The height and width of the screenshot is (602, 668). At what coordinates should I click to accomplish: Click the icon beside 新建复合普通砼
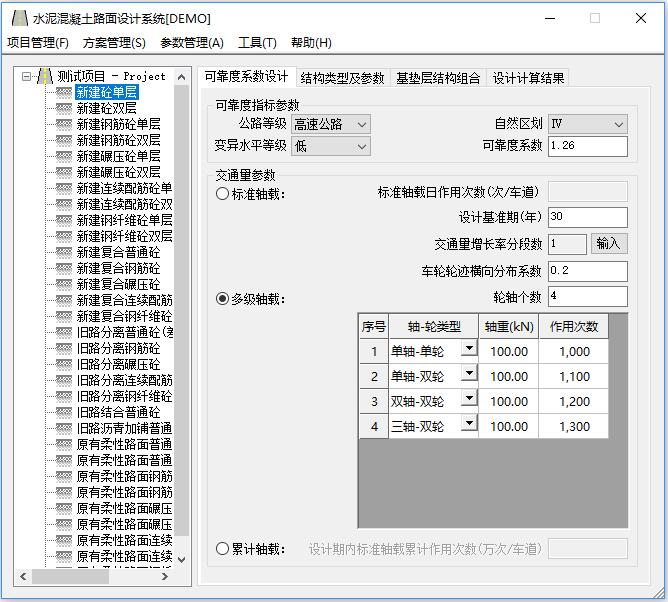64,253
